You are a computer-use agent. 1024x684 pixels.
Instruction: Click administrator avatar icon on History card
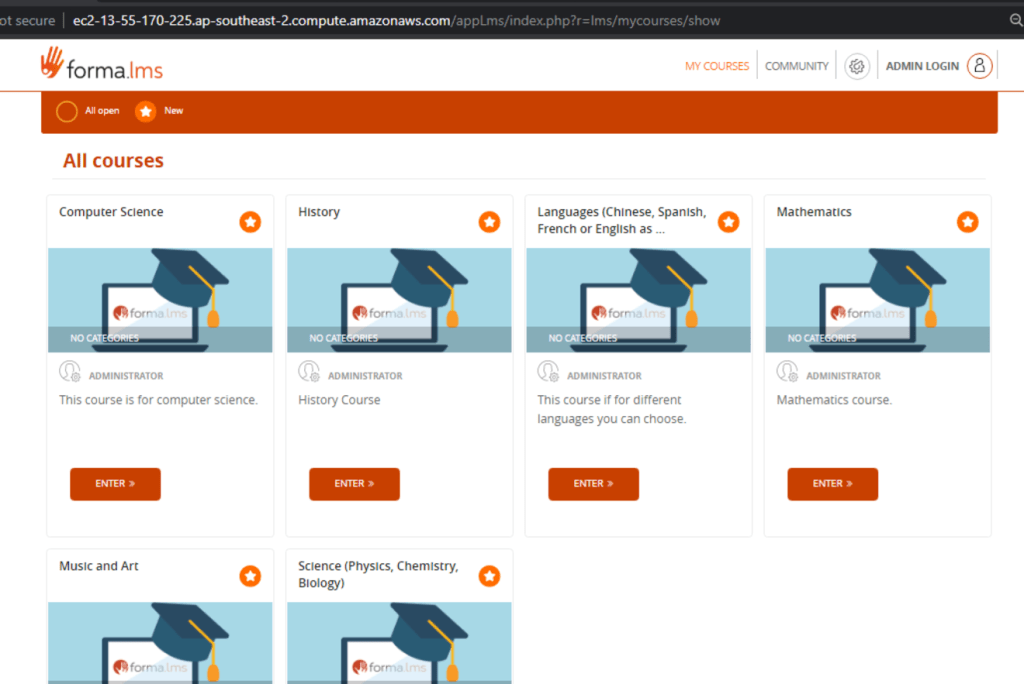click(x=309, y=372)
